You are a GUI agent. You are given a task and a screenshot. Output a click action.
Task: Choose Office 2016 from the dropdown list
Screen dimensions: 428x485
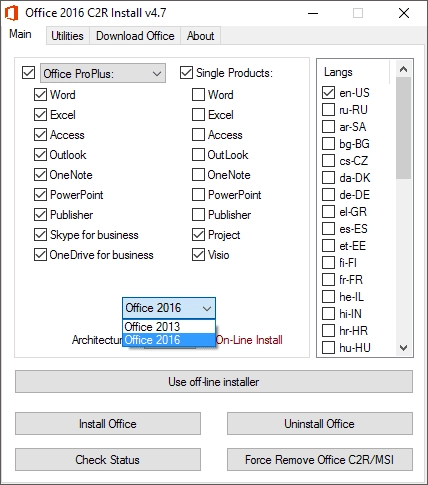tap(169, 340)
